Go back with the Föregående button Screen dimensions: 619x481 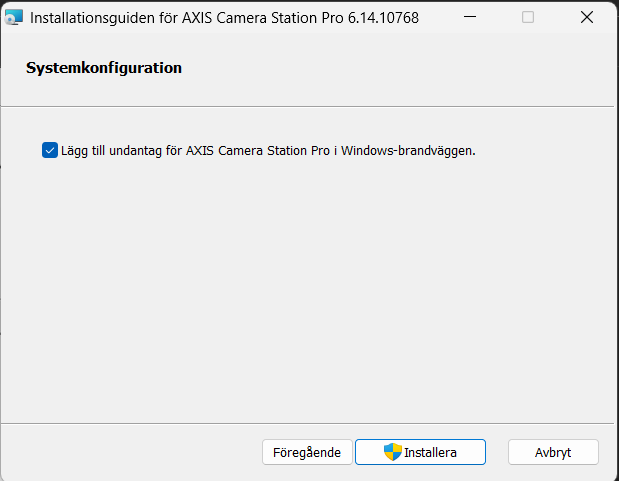(x=307, y=452)
